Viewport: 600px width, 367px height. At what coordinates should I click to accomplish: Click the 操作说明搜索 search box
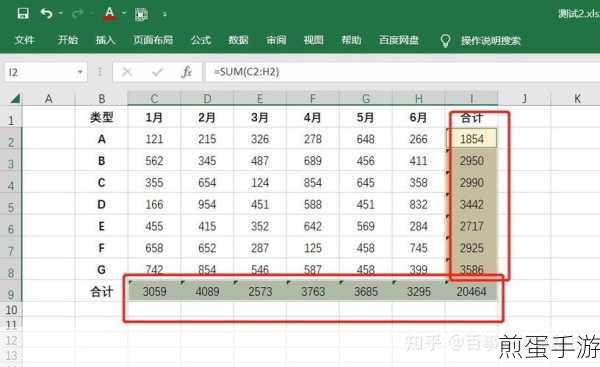pos(491,41)
